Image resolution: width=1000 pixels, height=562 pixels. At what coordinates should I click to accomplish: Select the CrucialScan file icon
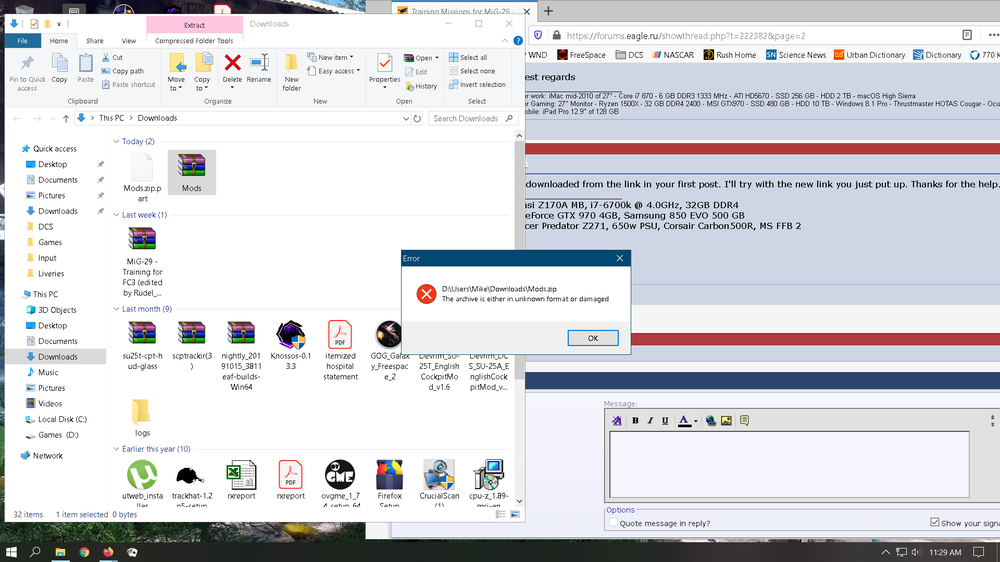coord(439,475)
